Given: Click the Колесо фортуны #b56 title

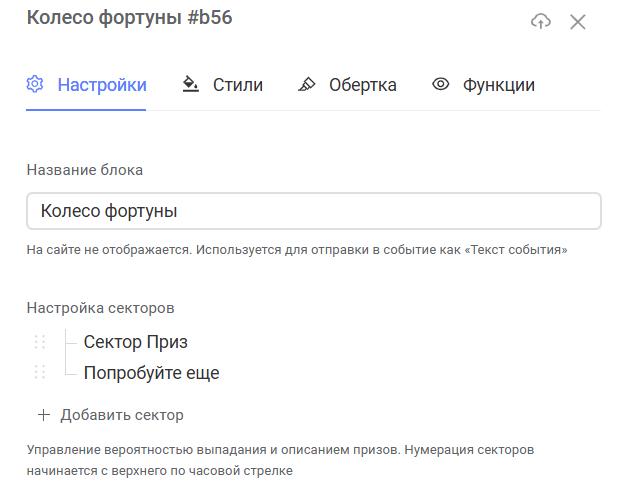Looking at the screenshot, I should 130,18.
